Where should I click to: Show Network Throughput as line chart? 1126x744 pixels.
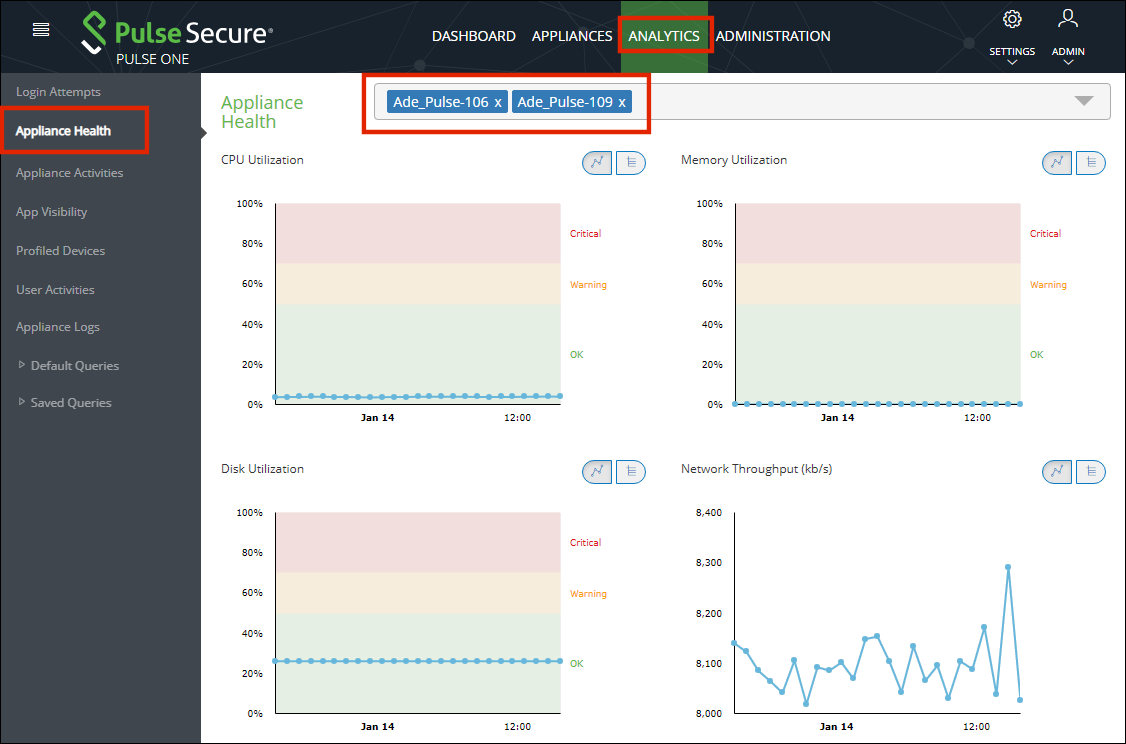point(1058,471)
